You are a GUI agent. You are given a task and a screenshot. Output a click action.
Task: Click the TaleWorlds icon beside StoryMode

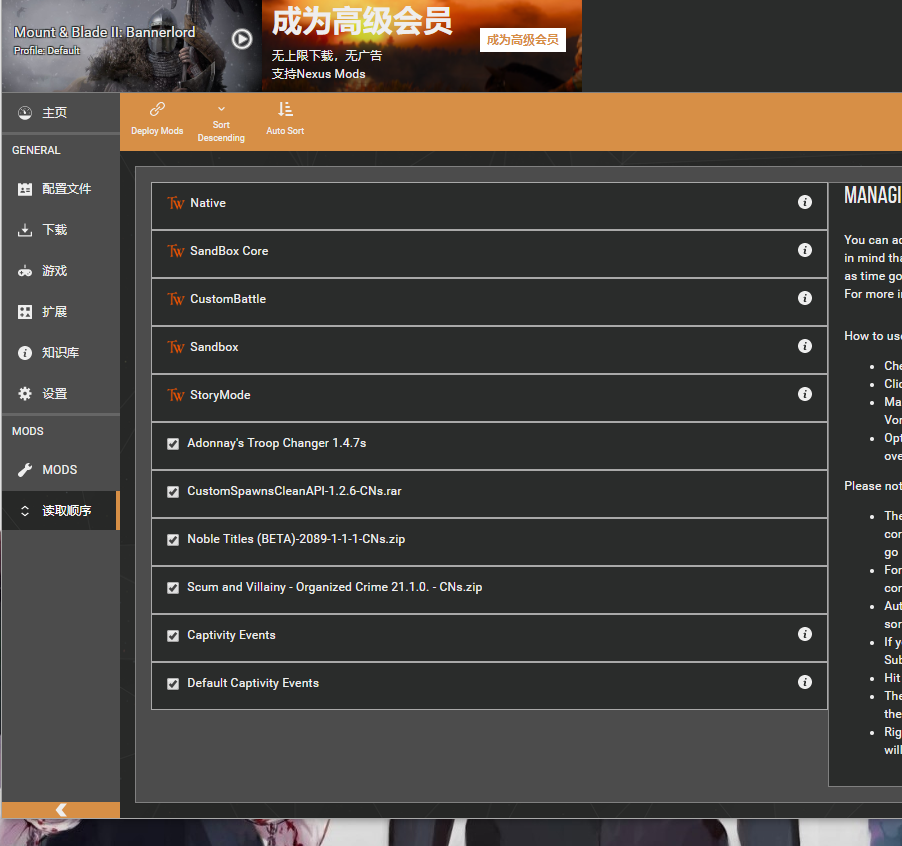click(x=175, y=395)
